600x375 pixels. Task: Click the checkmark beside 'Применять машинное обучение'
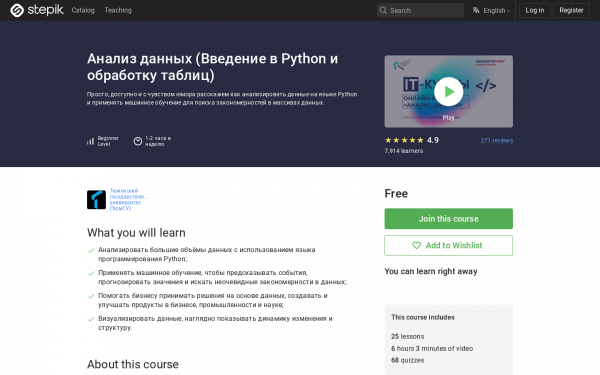click(x=91, y=274)
